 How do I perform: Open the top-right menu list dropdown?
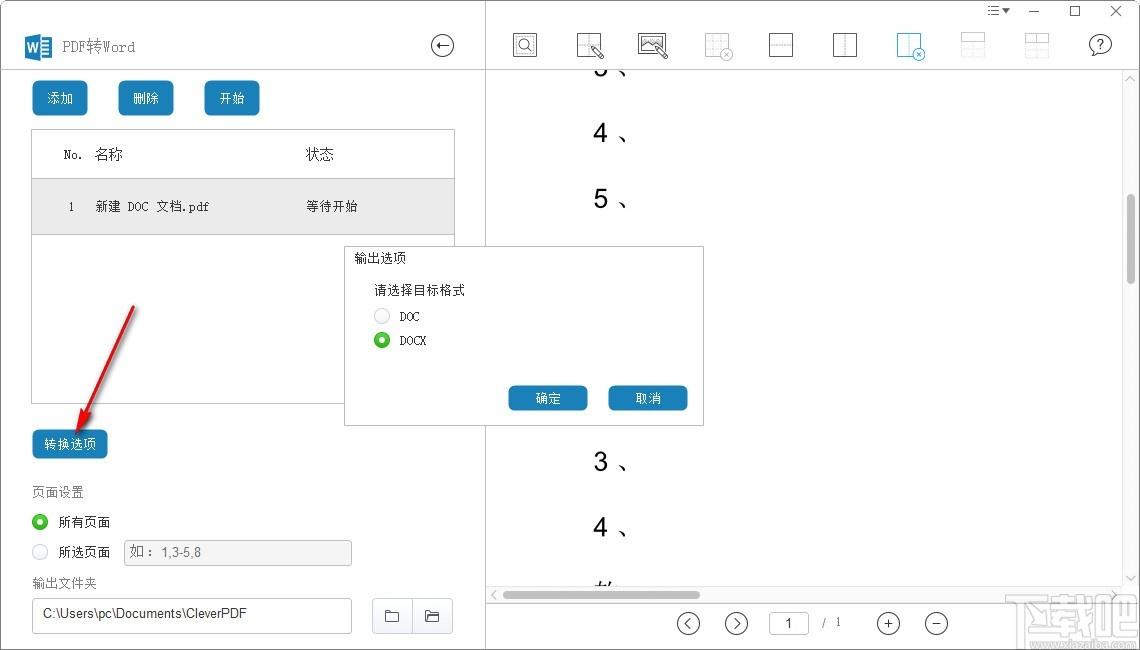pyautogui.click(x=998, y=11)
